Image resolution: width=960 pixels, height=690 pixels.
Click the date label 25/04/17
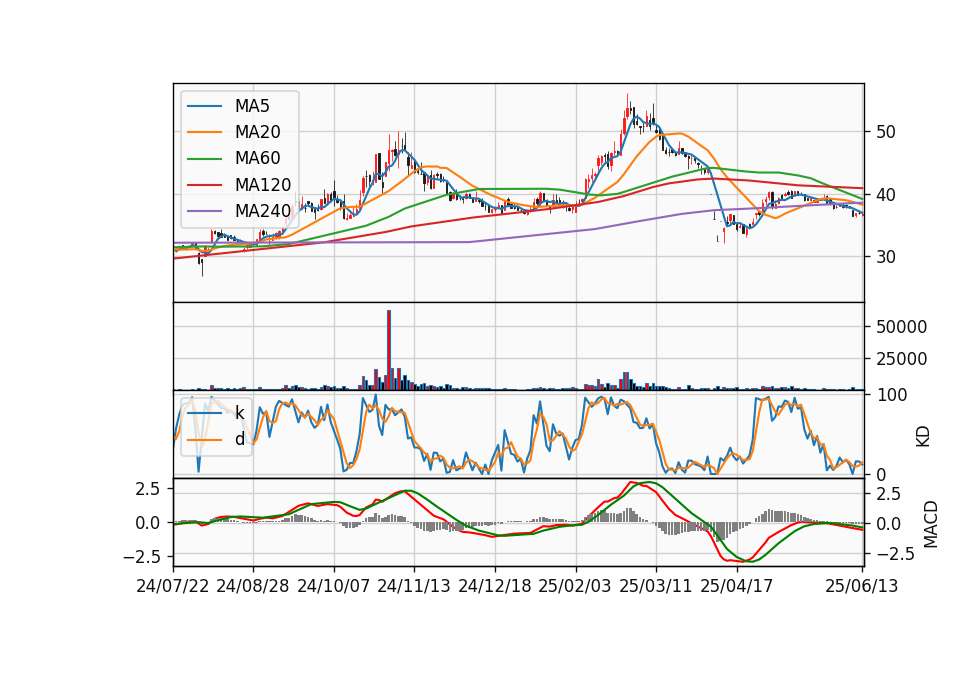(737, 586)
